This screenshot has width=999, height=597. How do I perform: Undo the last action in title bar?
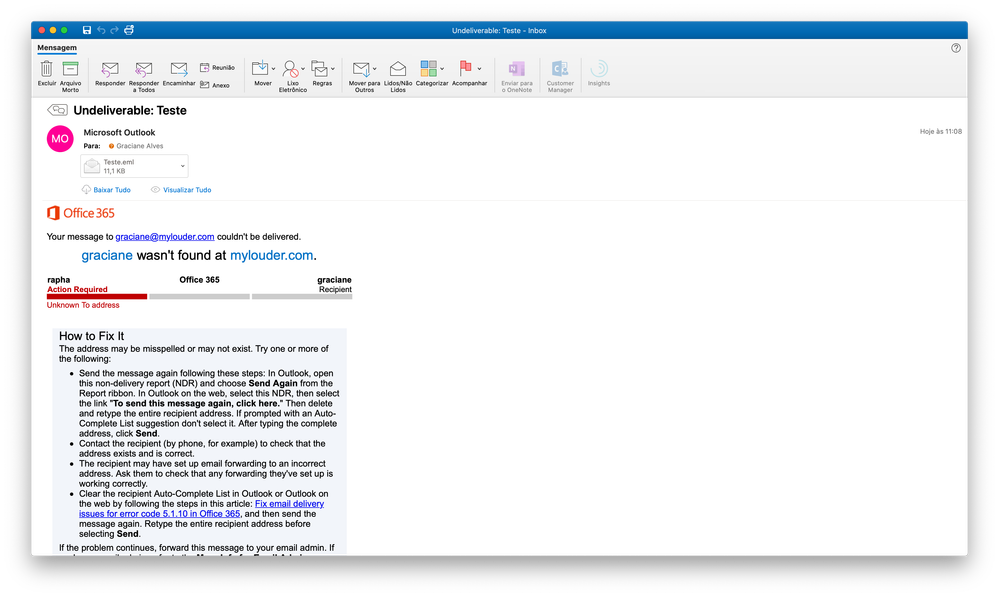coord(101,30)
